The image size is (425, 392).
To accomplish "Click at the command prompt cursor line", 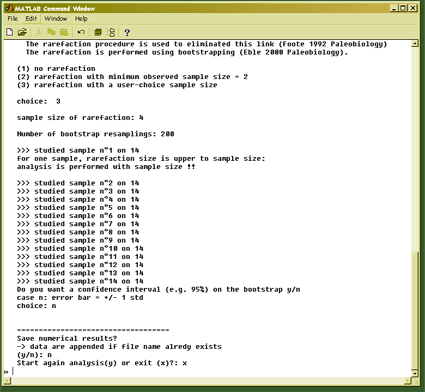I will coord(13,371).
